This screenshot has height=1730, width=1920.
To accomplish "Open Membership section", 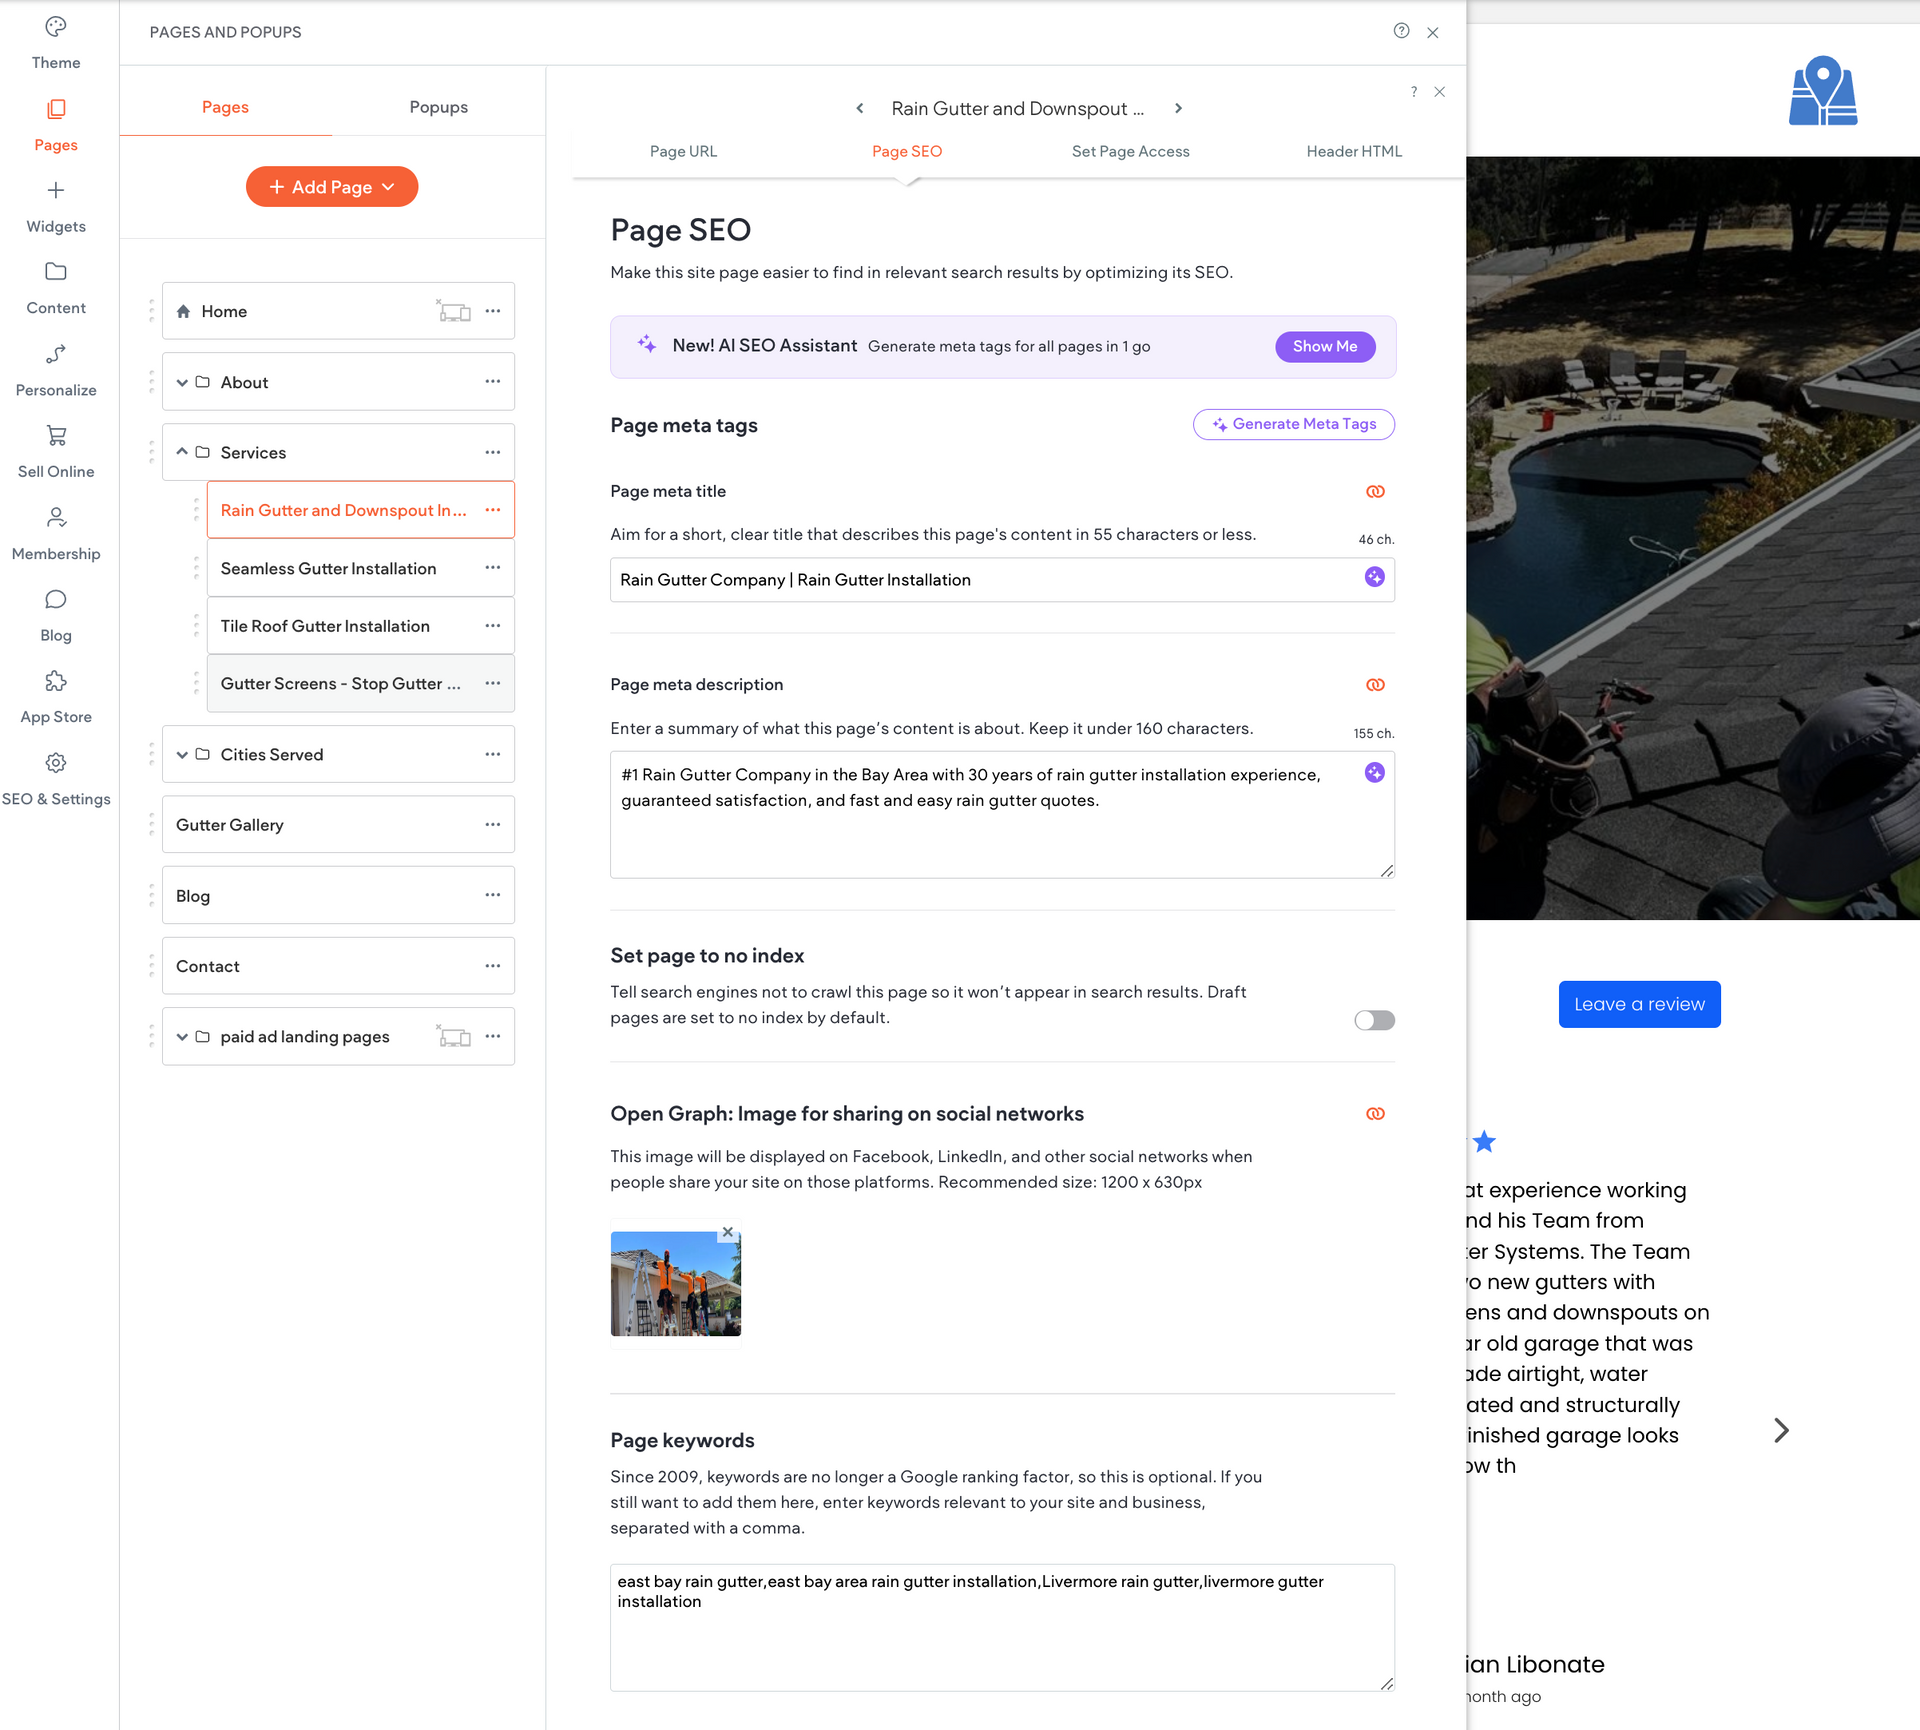I will pos(56,534).
